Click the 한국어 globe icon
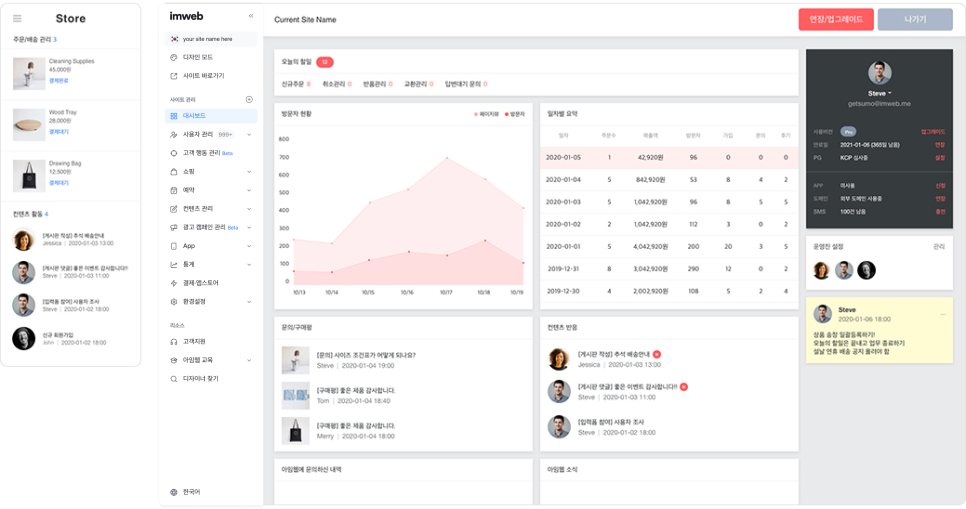Screen dimensions: 966x509 tap(174, 492)
